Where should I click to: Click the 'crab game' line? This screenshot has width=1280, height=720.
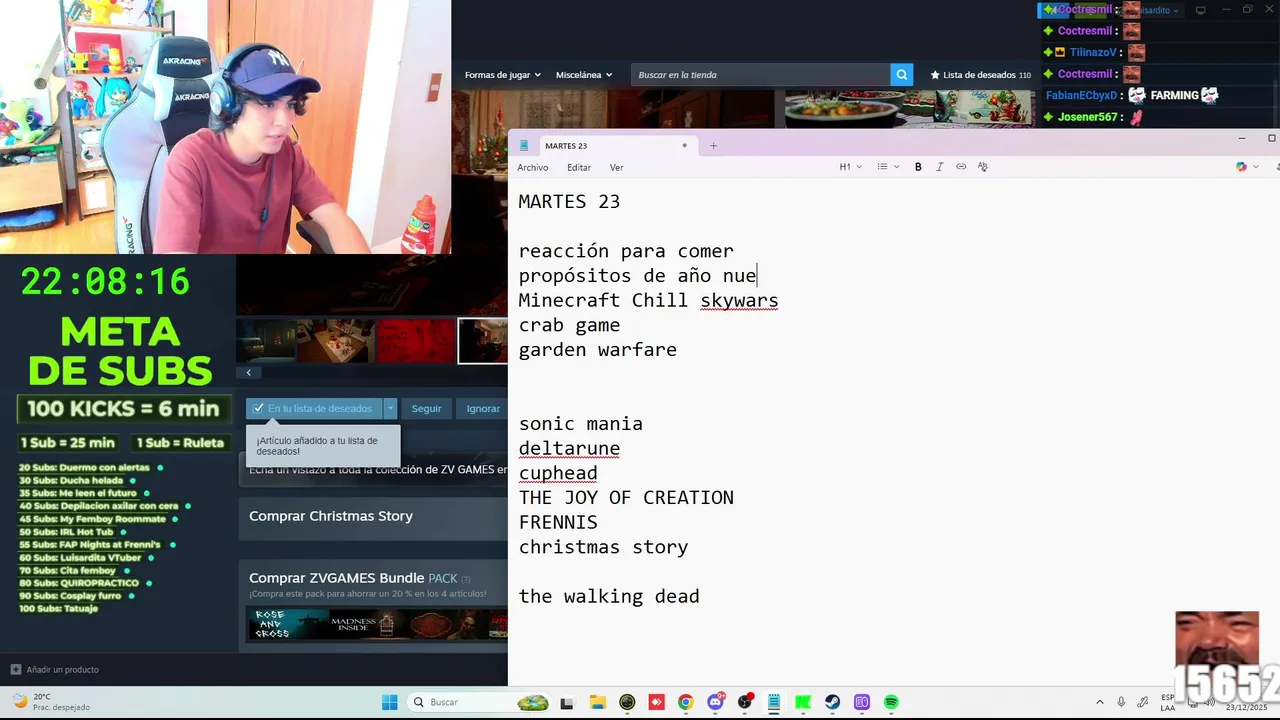[569, 326]
